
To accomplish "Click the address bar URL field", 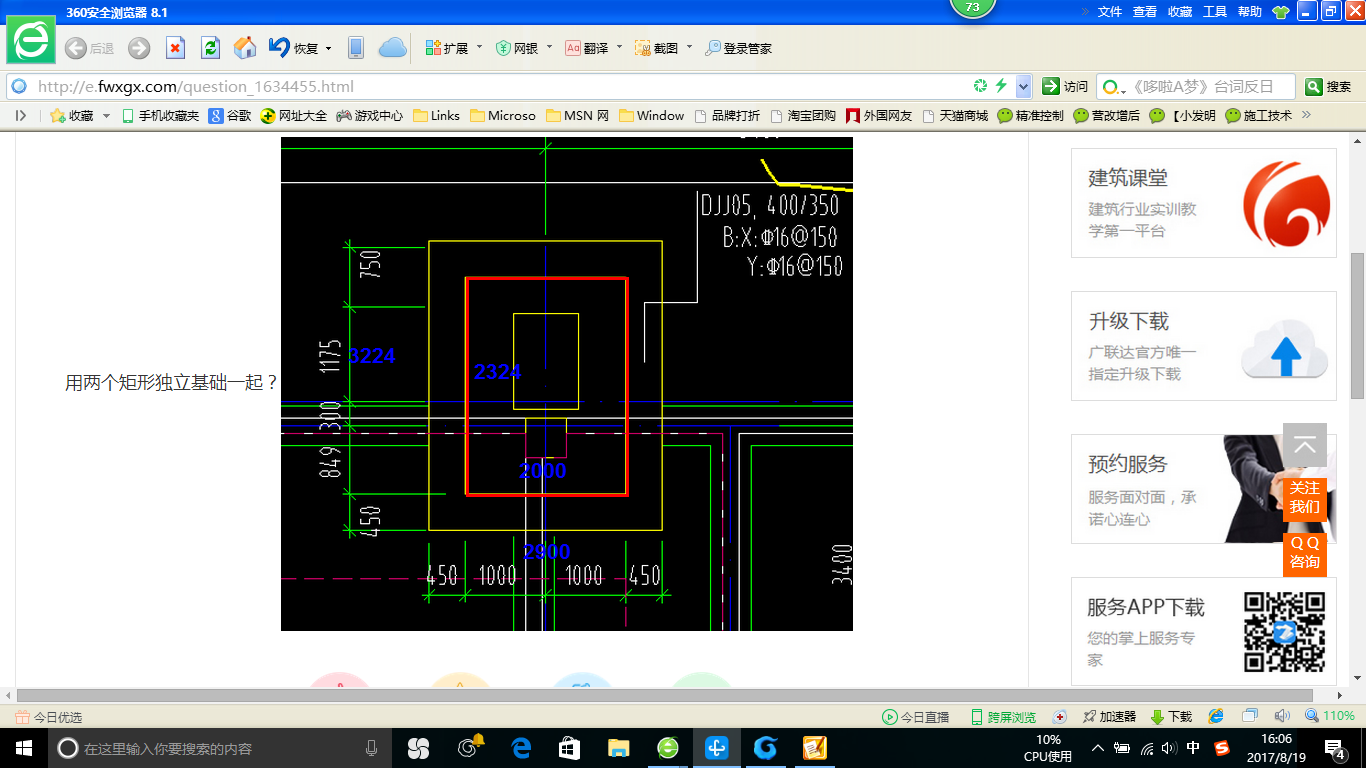I will click(490, 86).
